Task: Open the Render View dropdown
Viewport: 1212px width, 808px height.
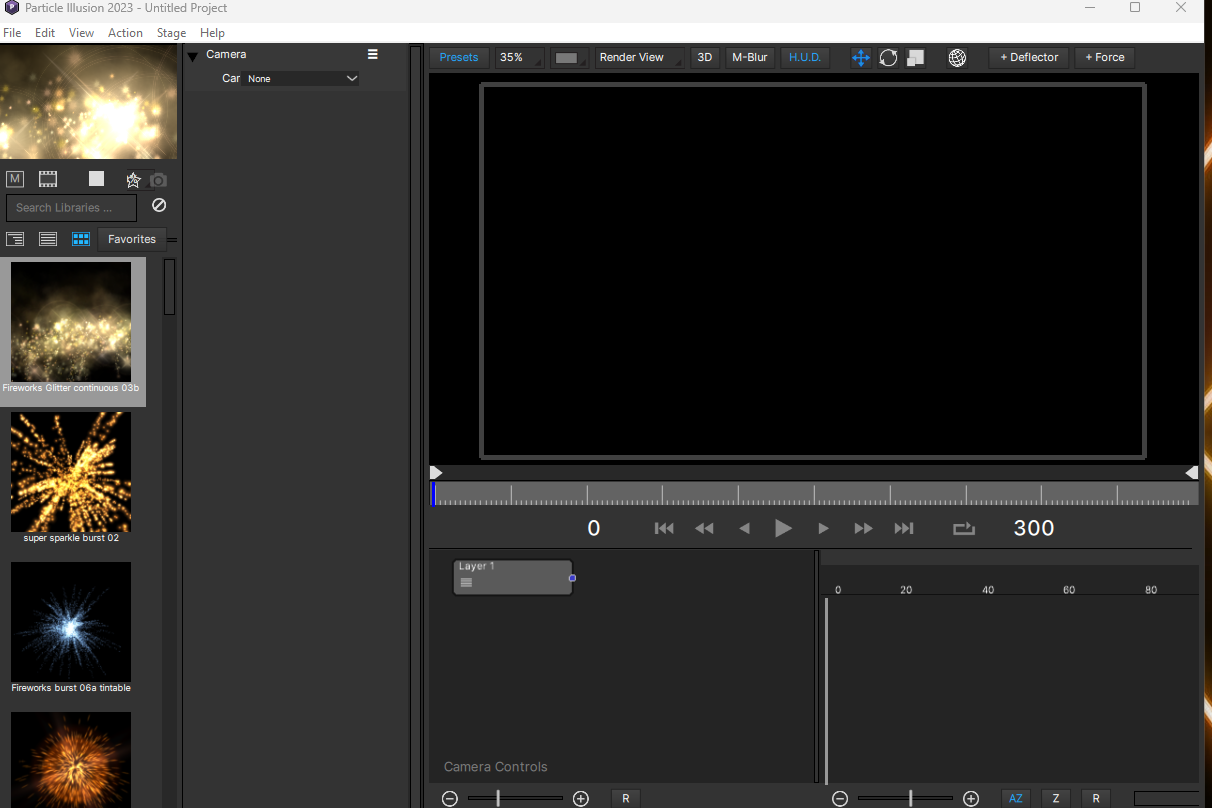Action: (639, 58)
